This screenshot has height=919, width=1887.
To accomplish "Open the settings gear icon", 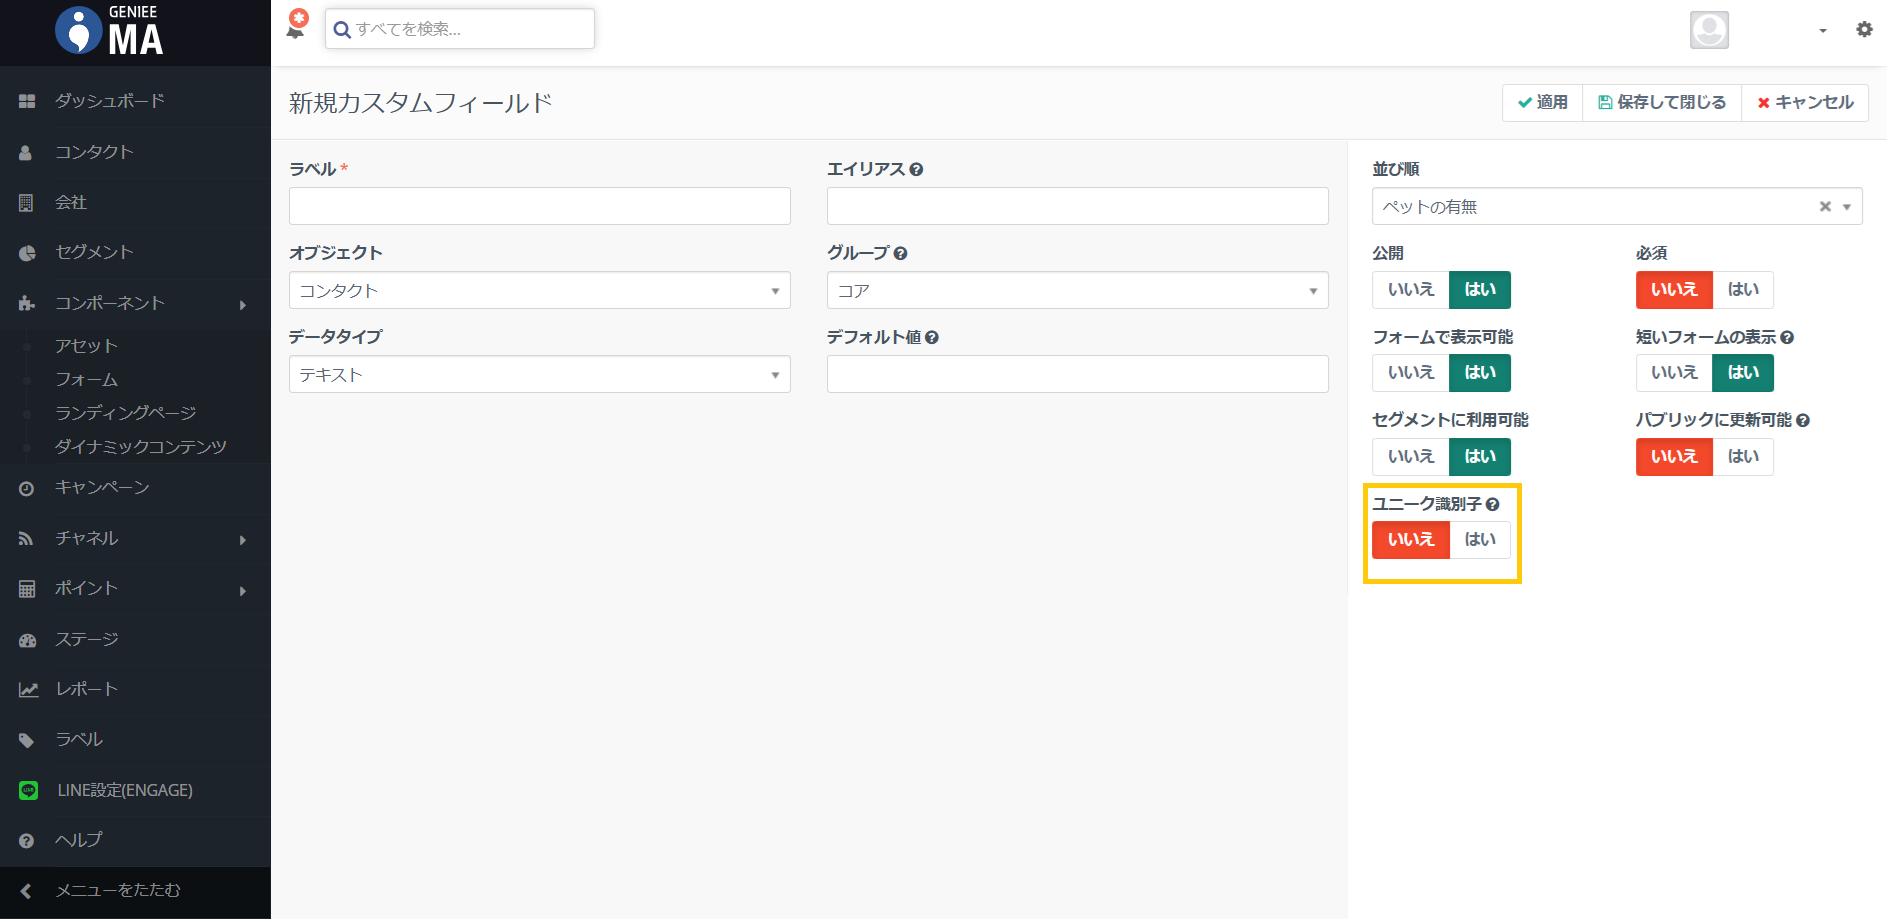I will point(1864,30).
